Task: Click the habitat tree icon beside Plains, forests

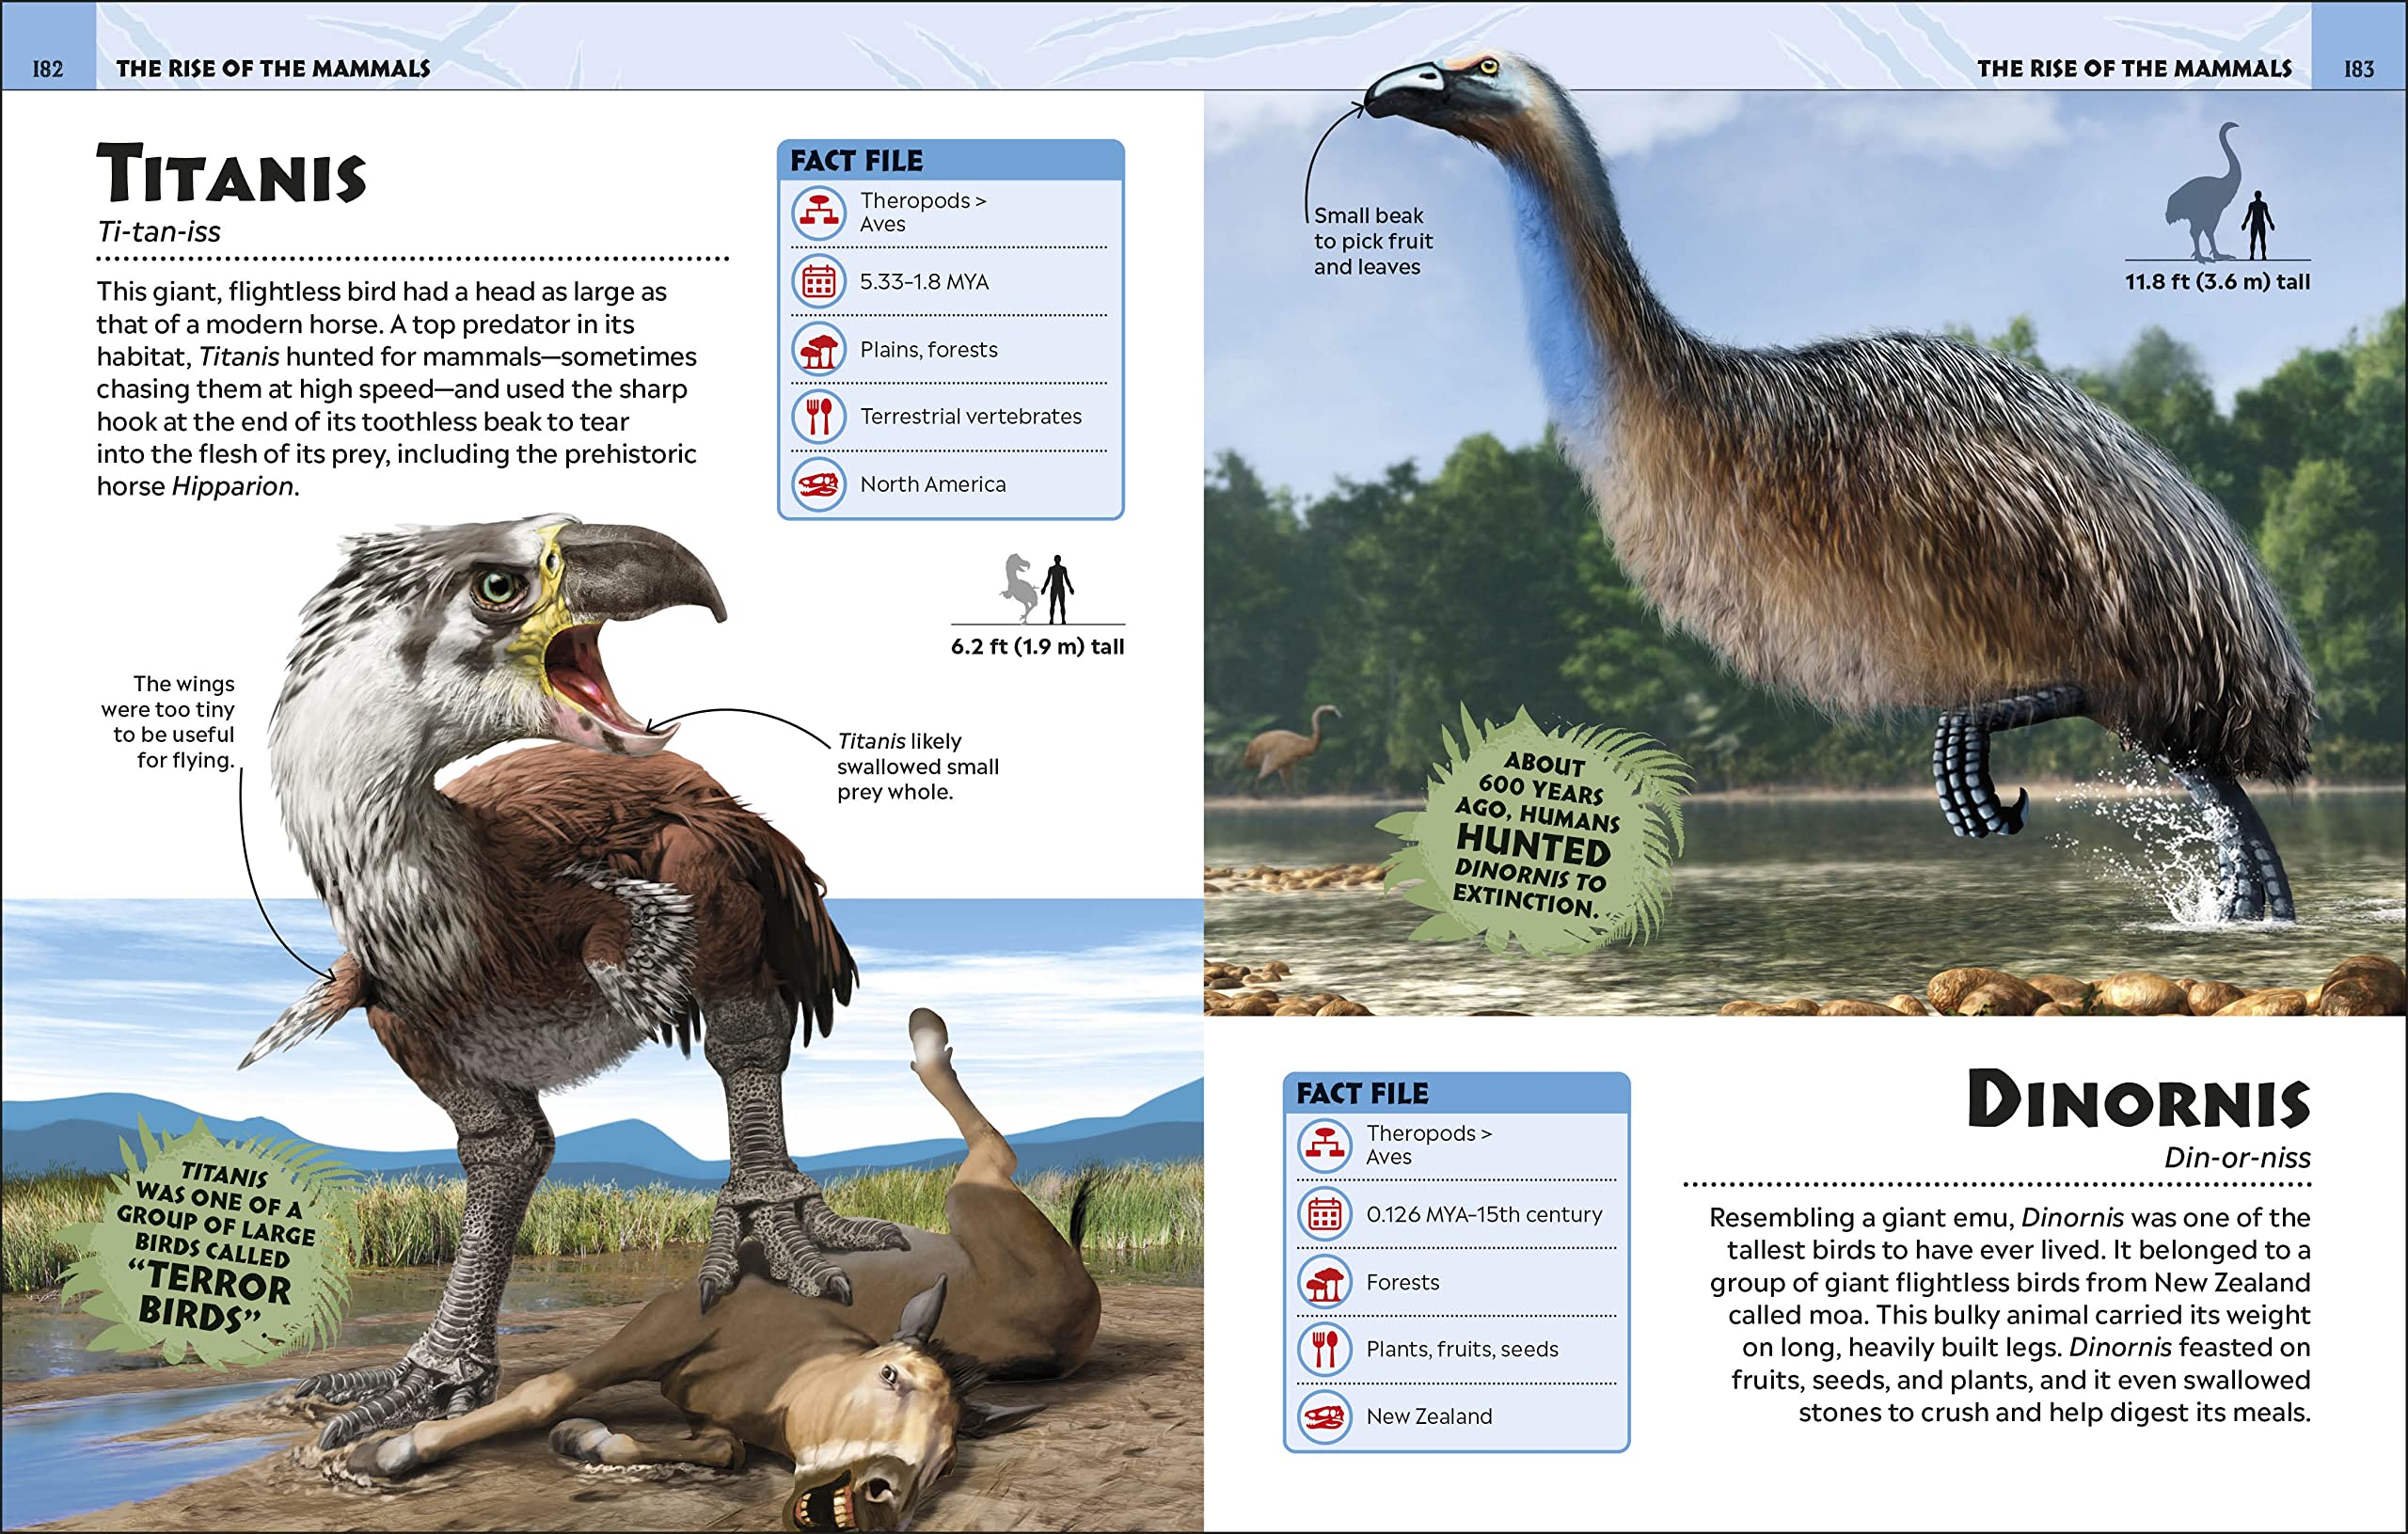Action: [x=819, y=349]
